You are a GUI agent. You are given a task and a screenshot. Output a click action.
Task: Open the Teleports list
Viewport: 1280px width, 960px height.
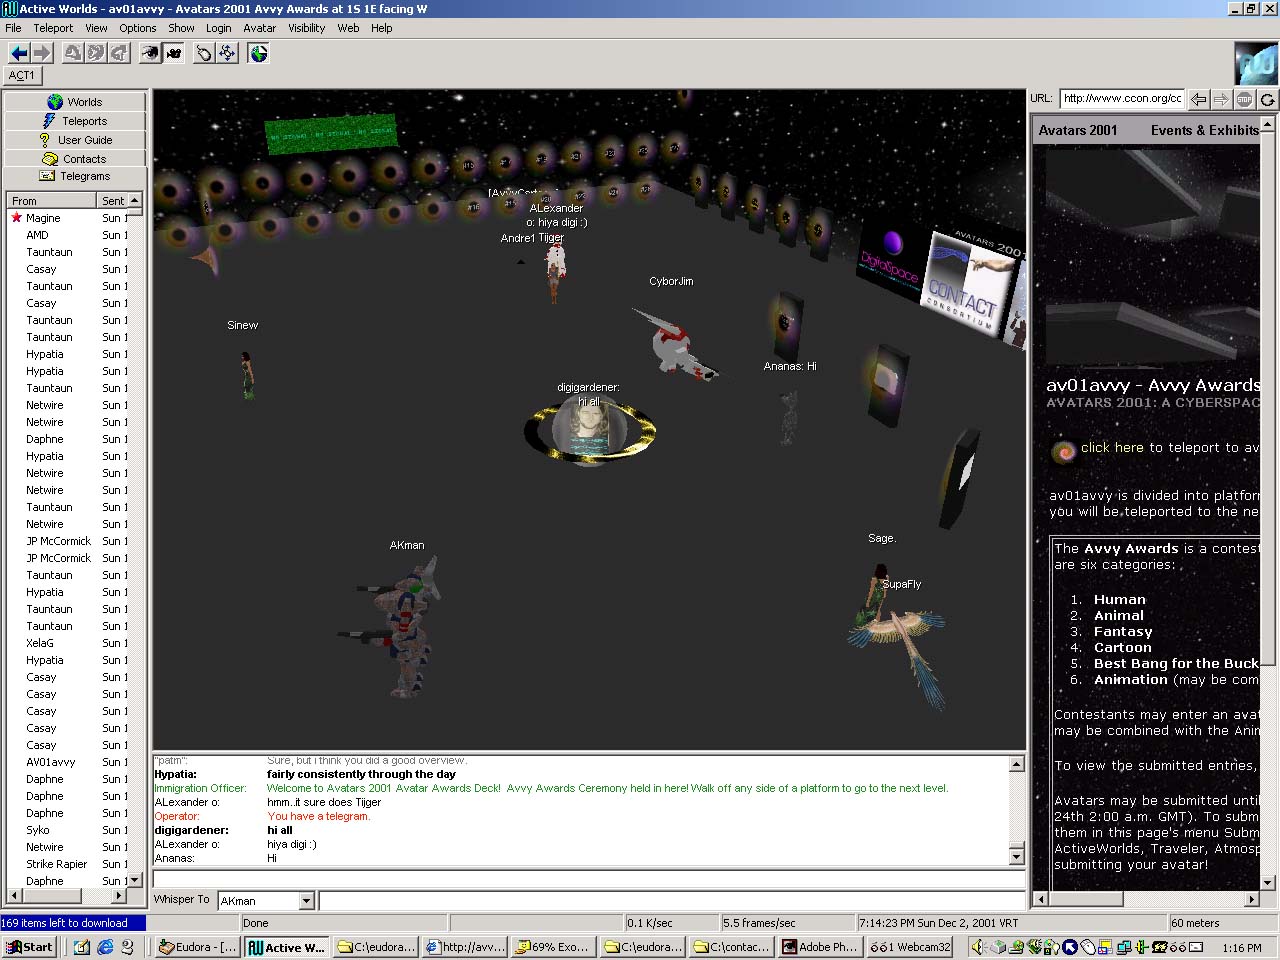click(x=75, y=121)
